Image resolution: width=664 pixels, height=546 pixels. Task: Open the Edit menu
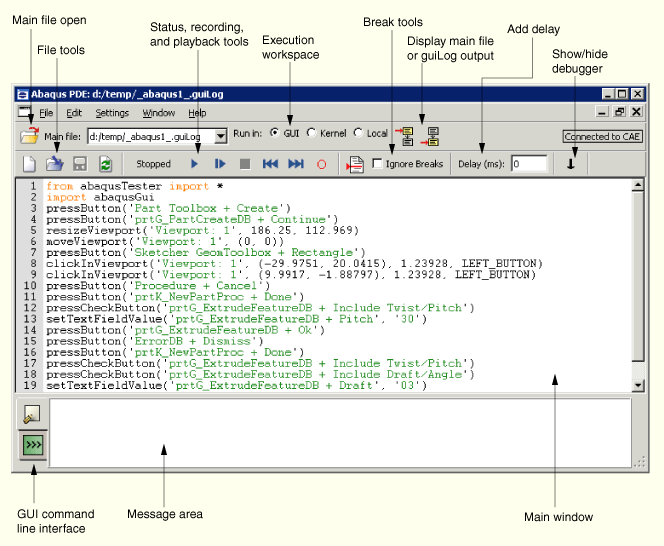coord(74,113)
